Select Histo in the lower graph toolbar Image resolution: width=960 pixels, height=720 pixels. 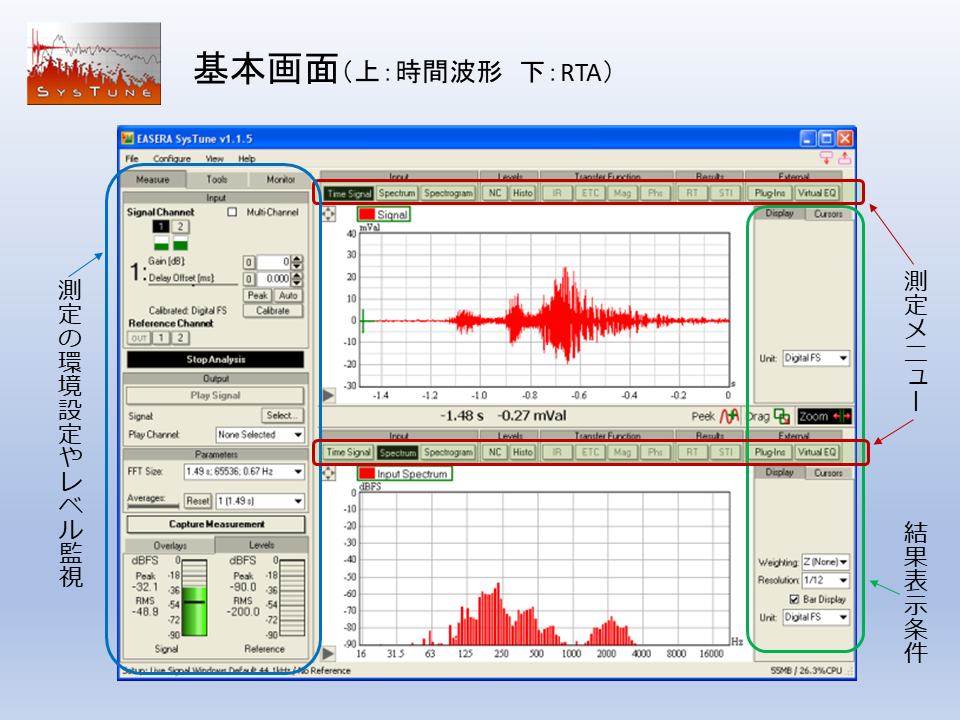522,452
